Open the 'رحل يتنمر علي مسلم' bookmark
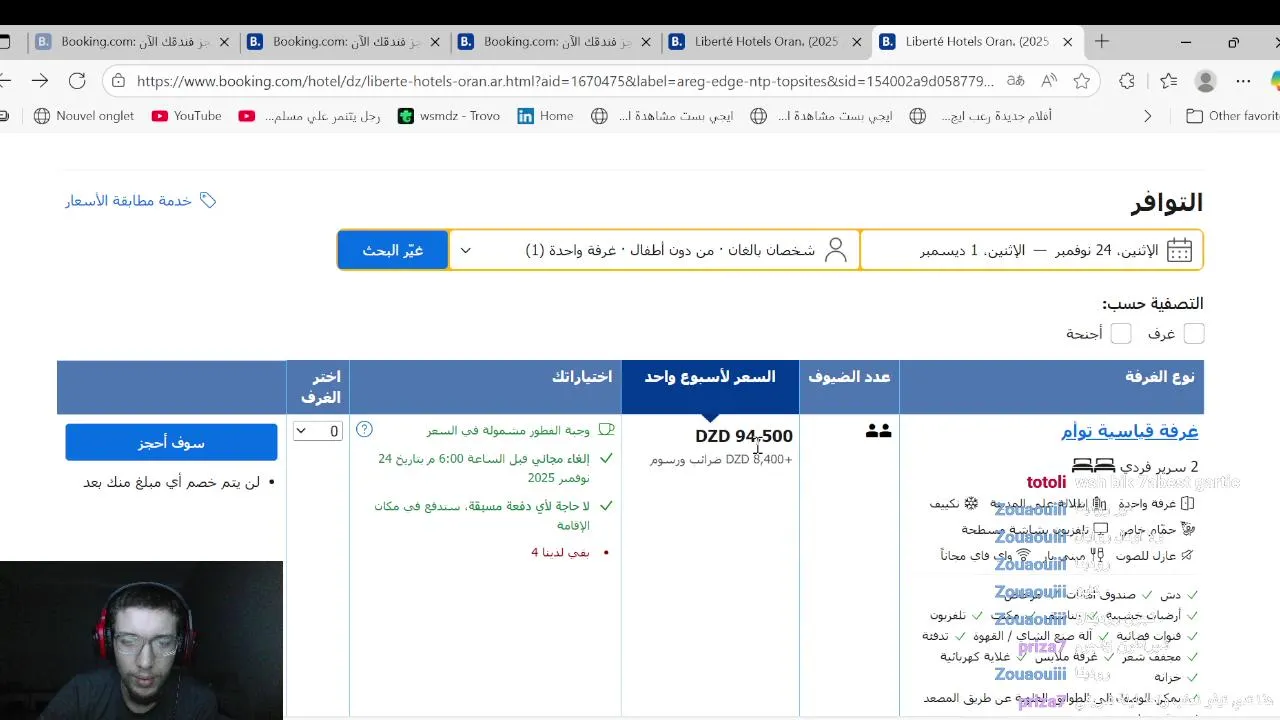The height and width of the screenshot is (720, 1280). tap(310, 116)
